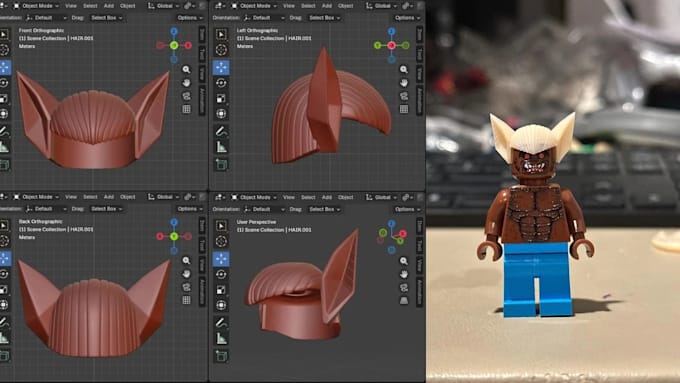Screen dimensions: 680x383
Task: Activate the Move tool in User Perspective viewport
Action: [221, 259]
